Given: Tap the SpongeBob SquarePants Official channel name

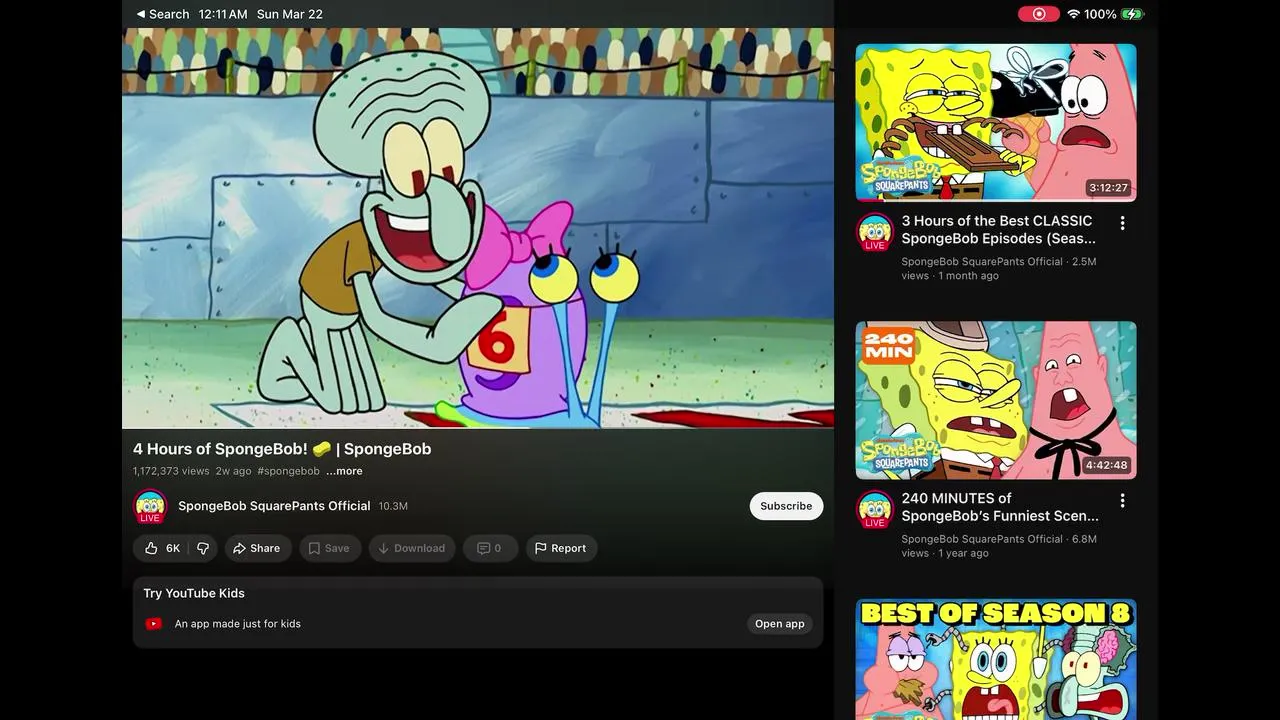Looking at the screenshot, I should coord(274,506).
